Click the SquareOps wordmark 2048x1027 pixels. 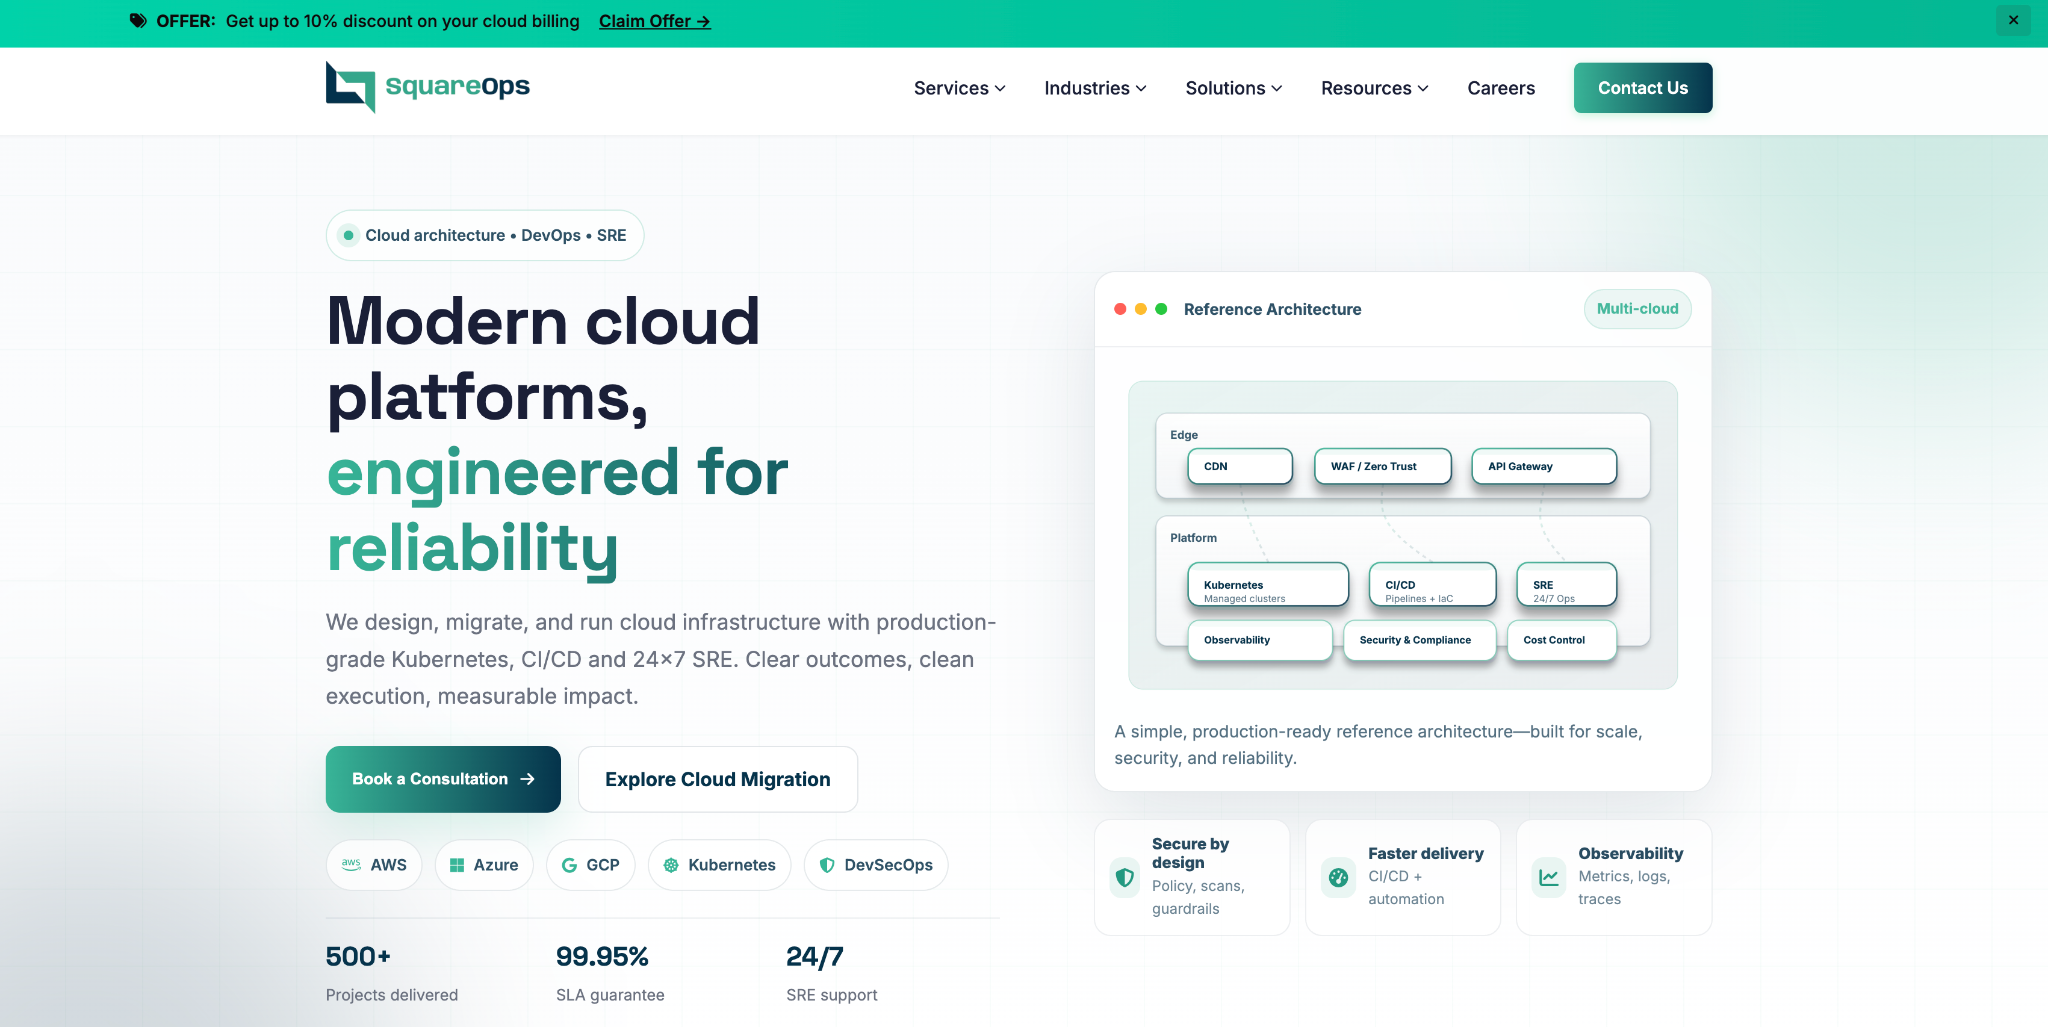pyautogui.click(x=458, y=86)
